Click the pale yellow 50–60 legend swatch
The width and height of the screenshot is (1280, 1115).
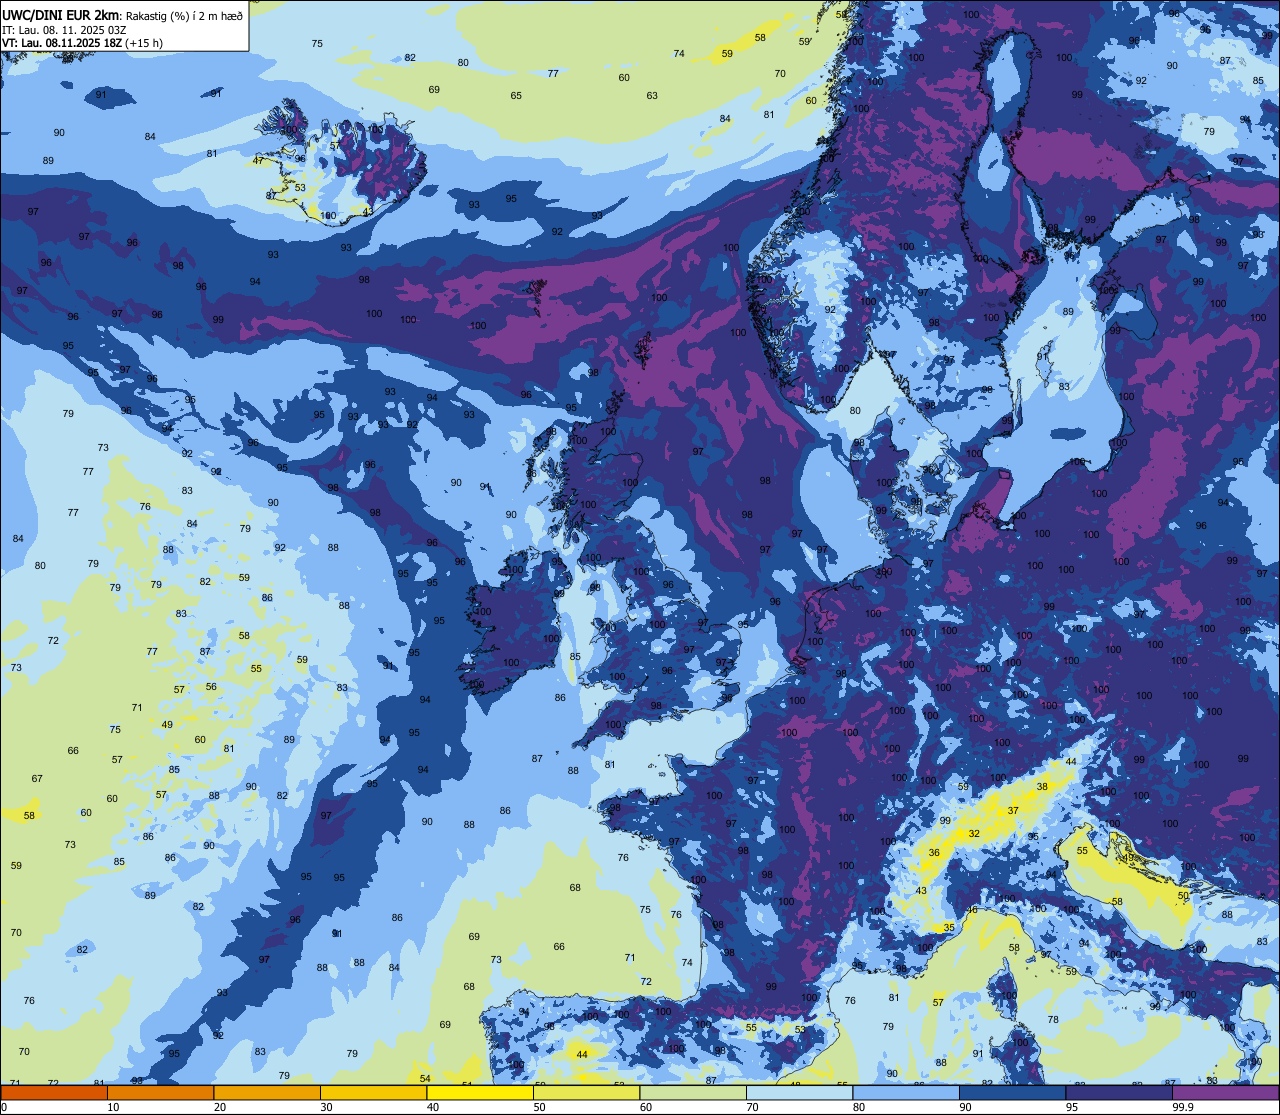[586, 1092]
